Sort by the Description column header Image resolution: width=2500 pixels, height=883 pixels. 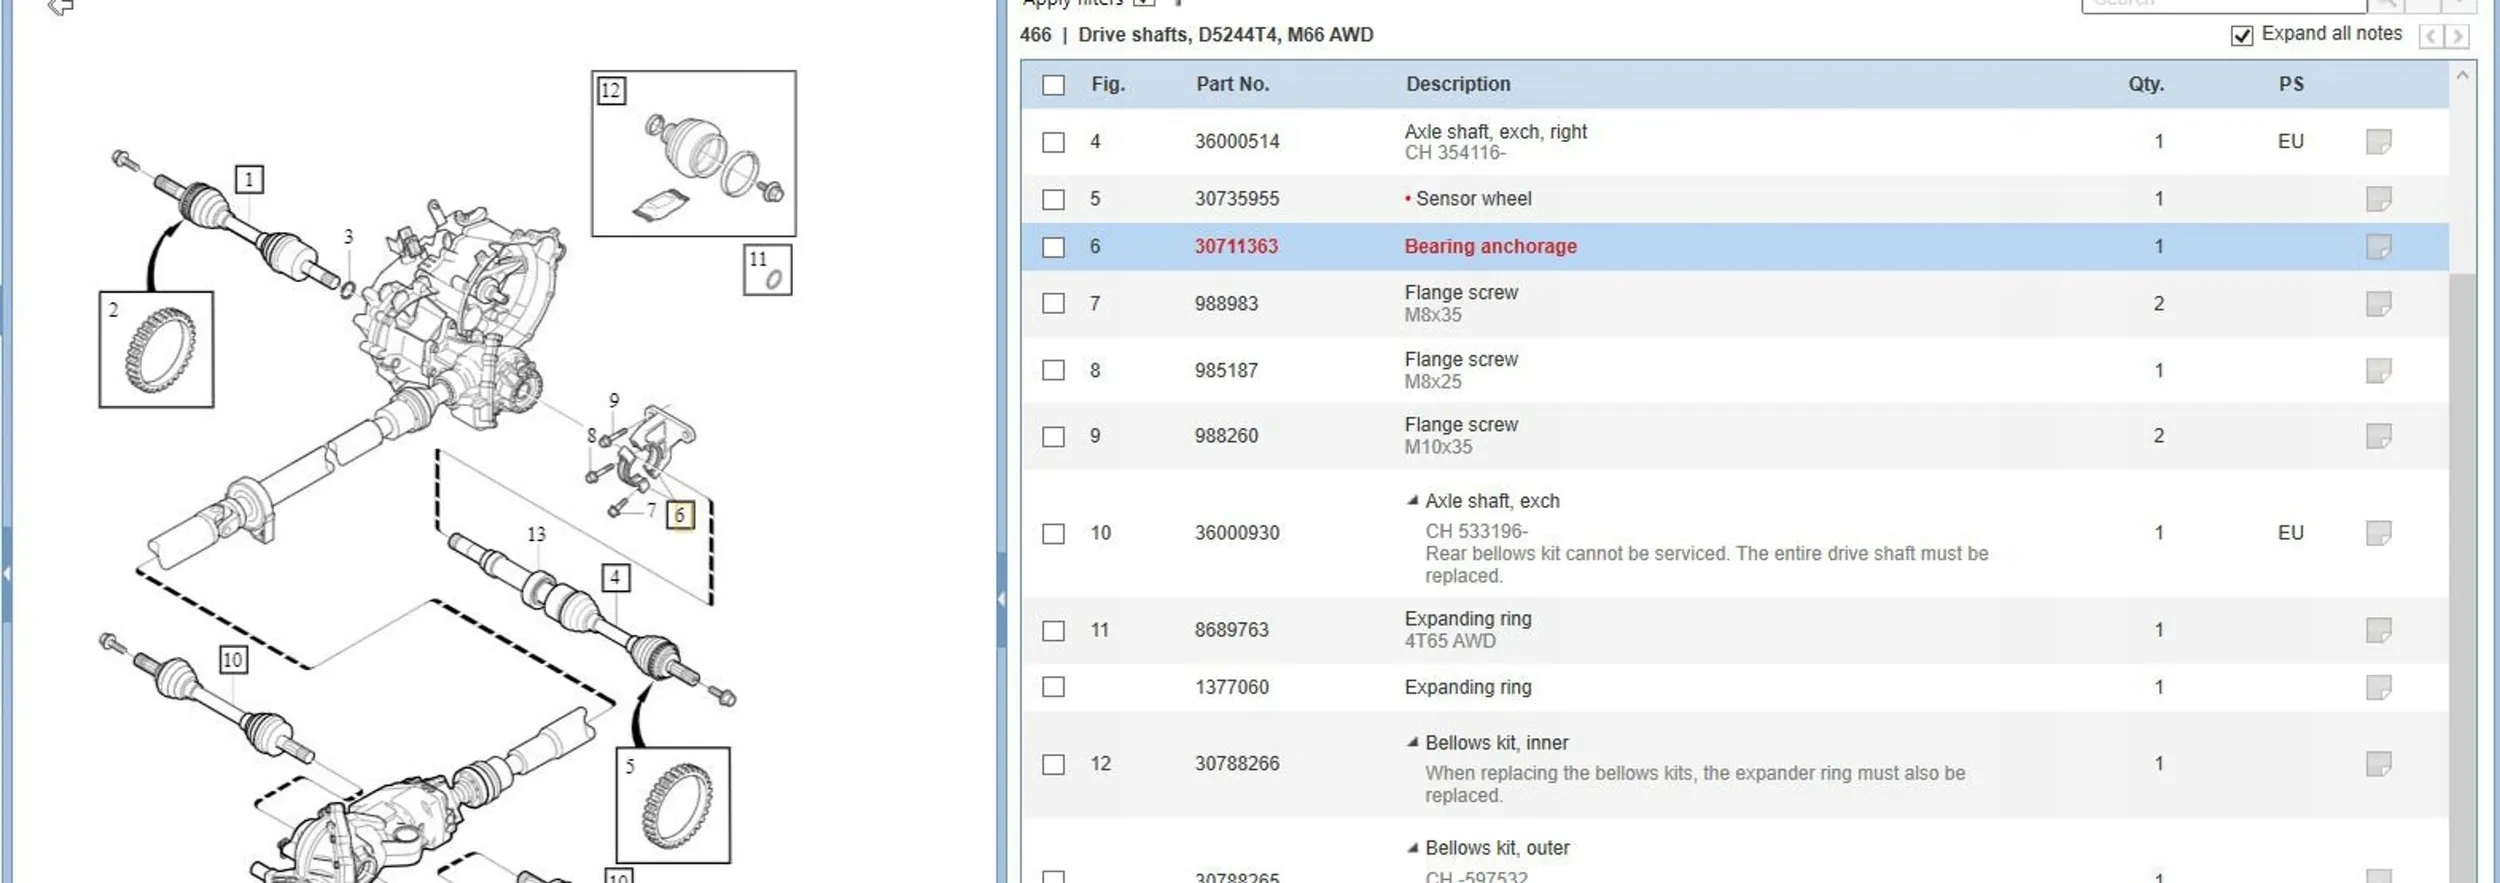1458,84
